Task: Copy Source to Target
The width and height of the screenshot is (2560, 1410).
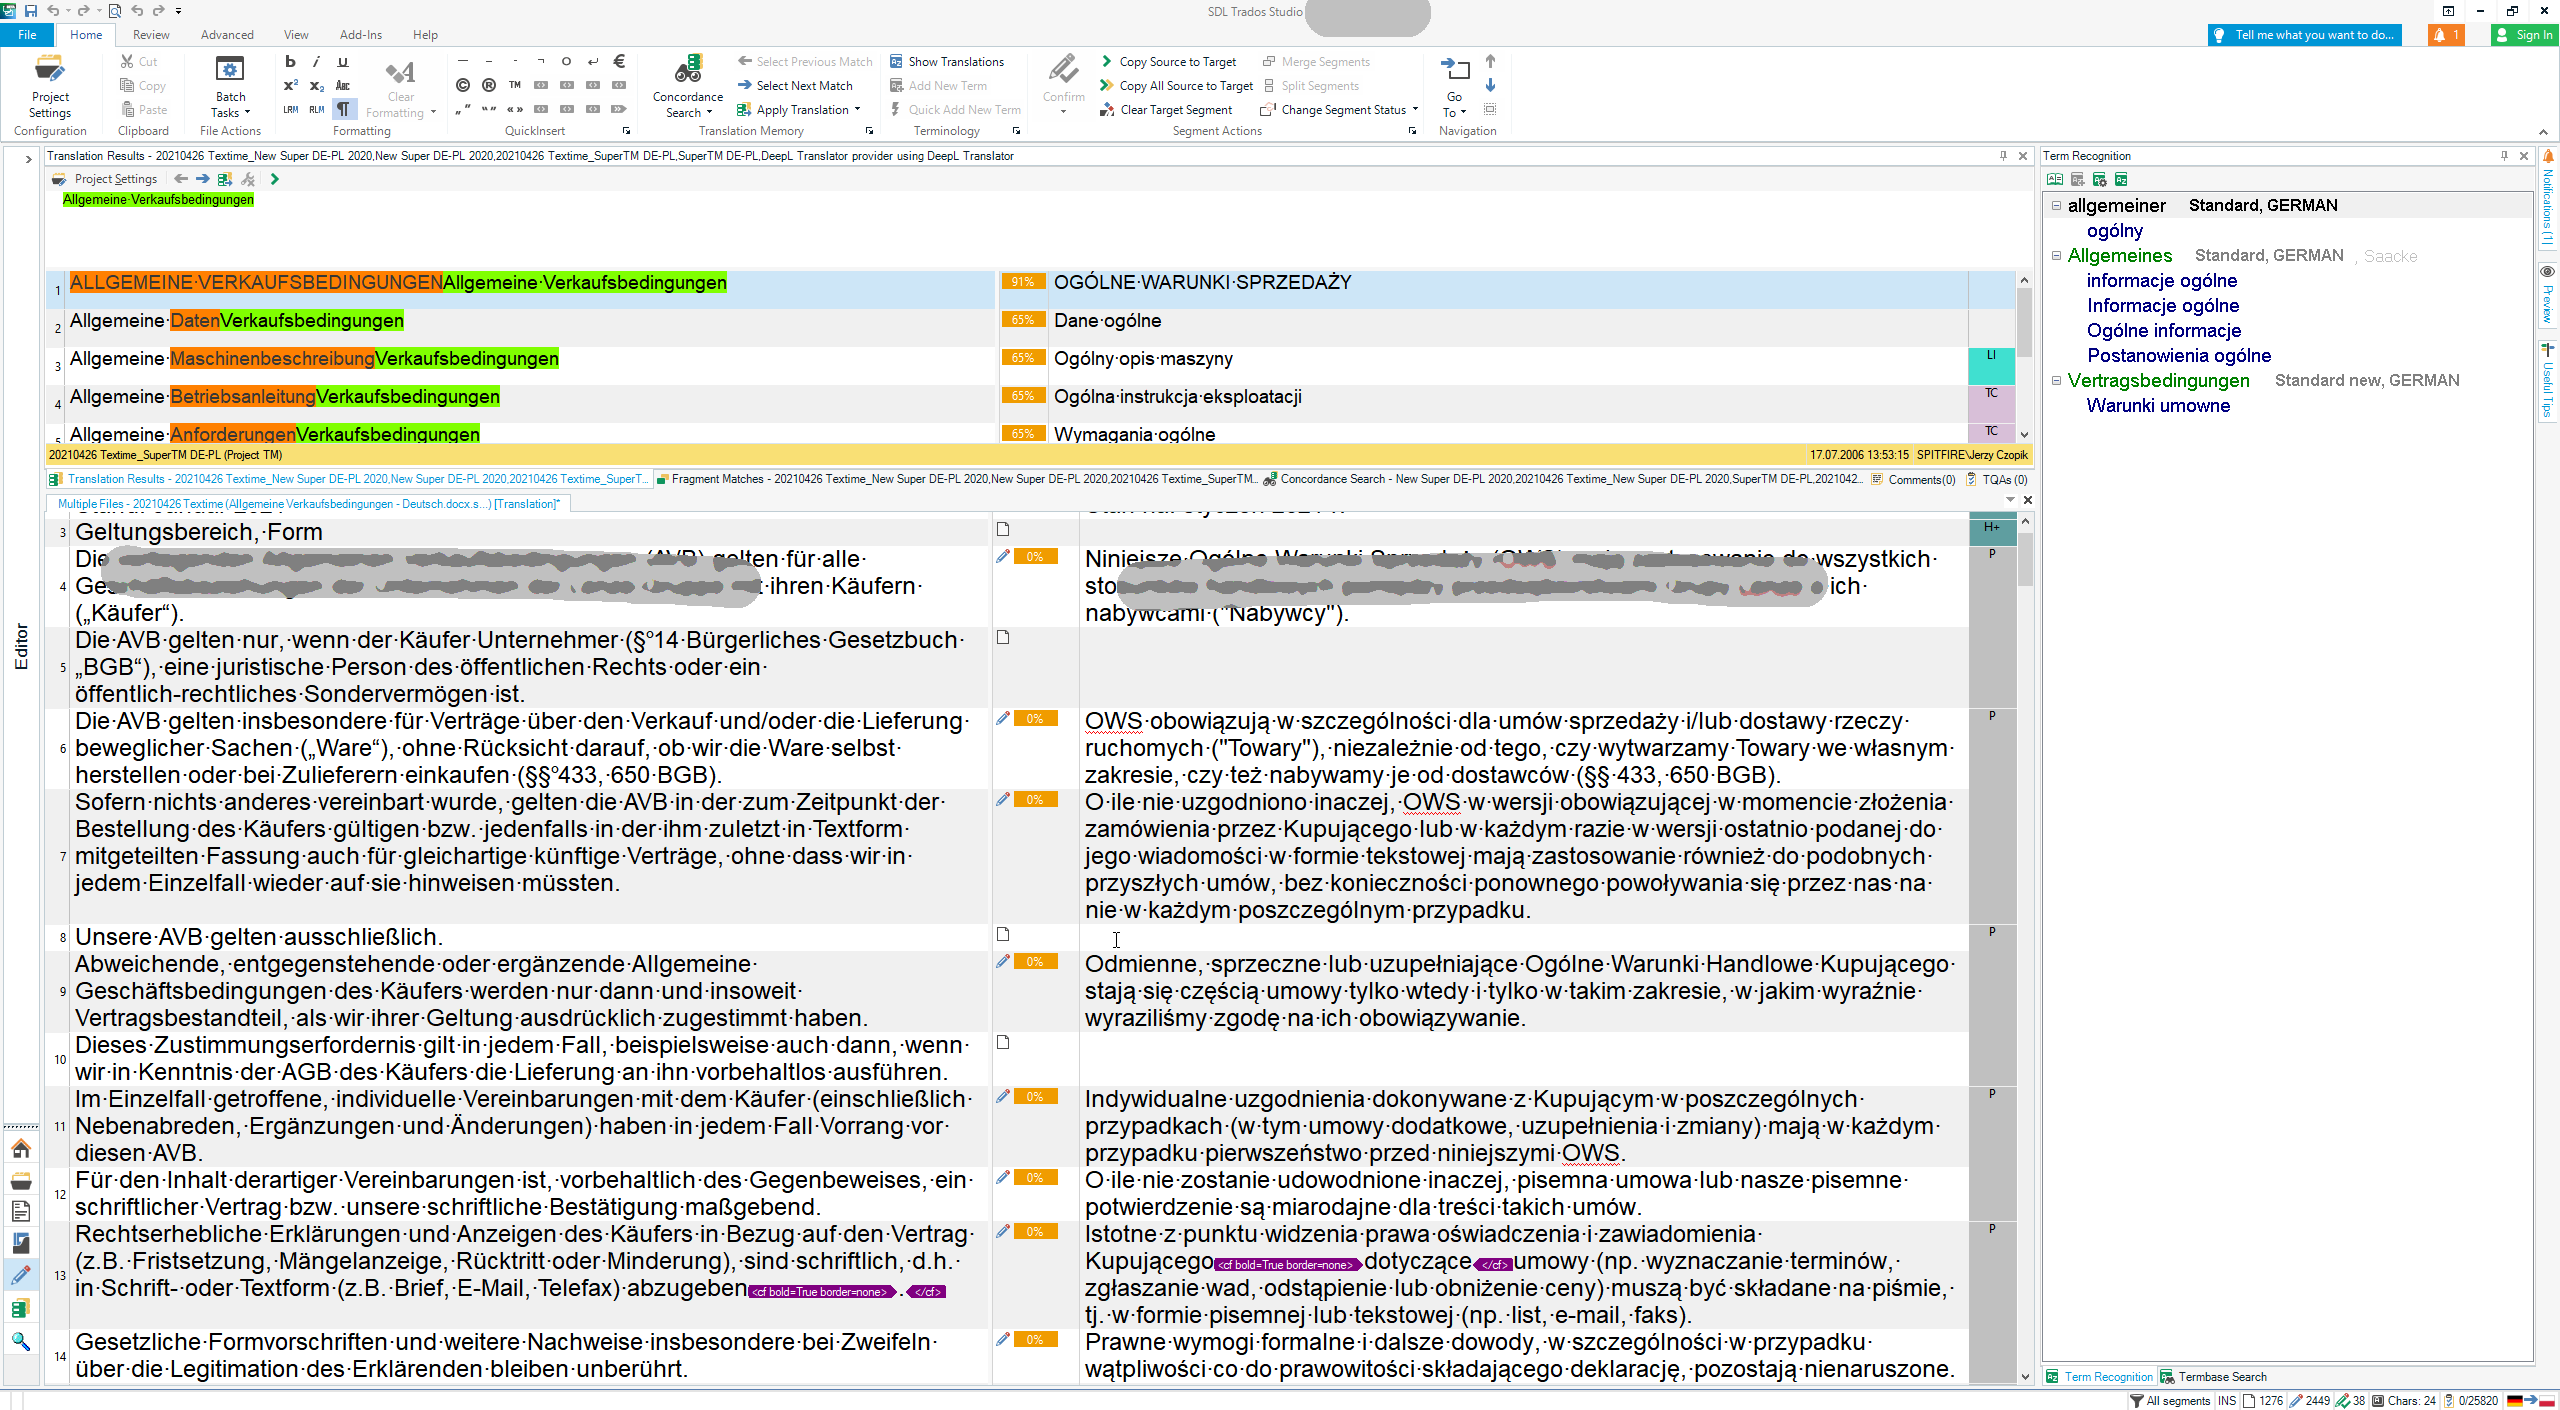Action: point(1170,61)
